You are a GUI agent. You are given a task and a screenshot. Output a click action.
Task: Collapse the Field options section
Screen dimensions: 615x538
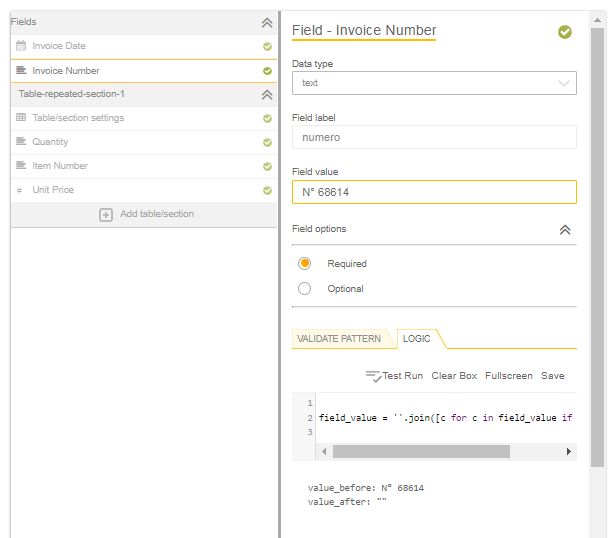[x=565, y=230]
